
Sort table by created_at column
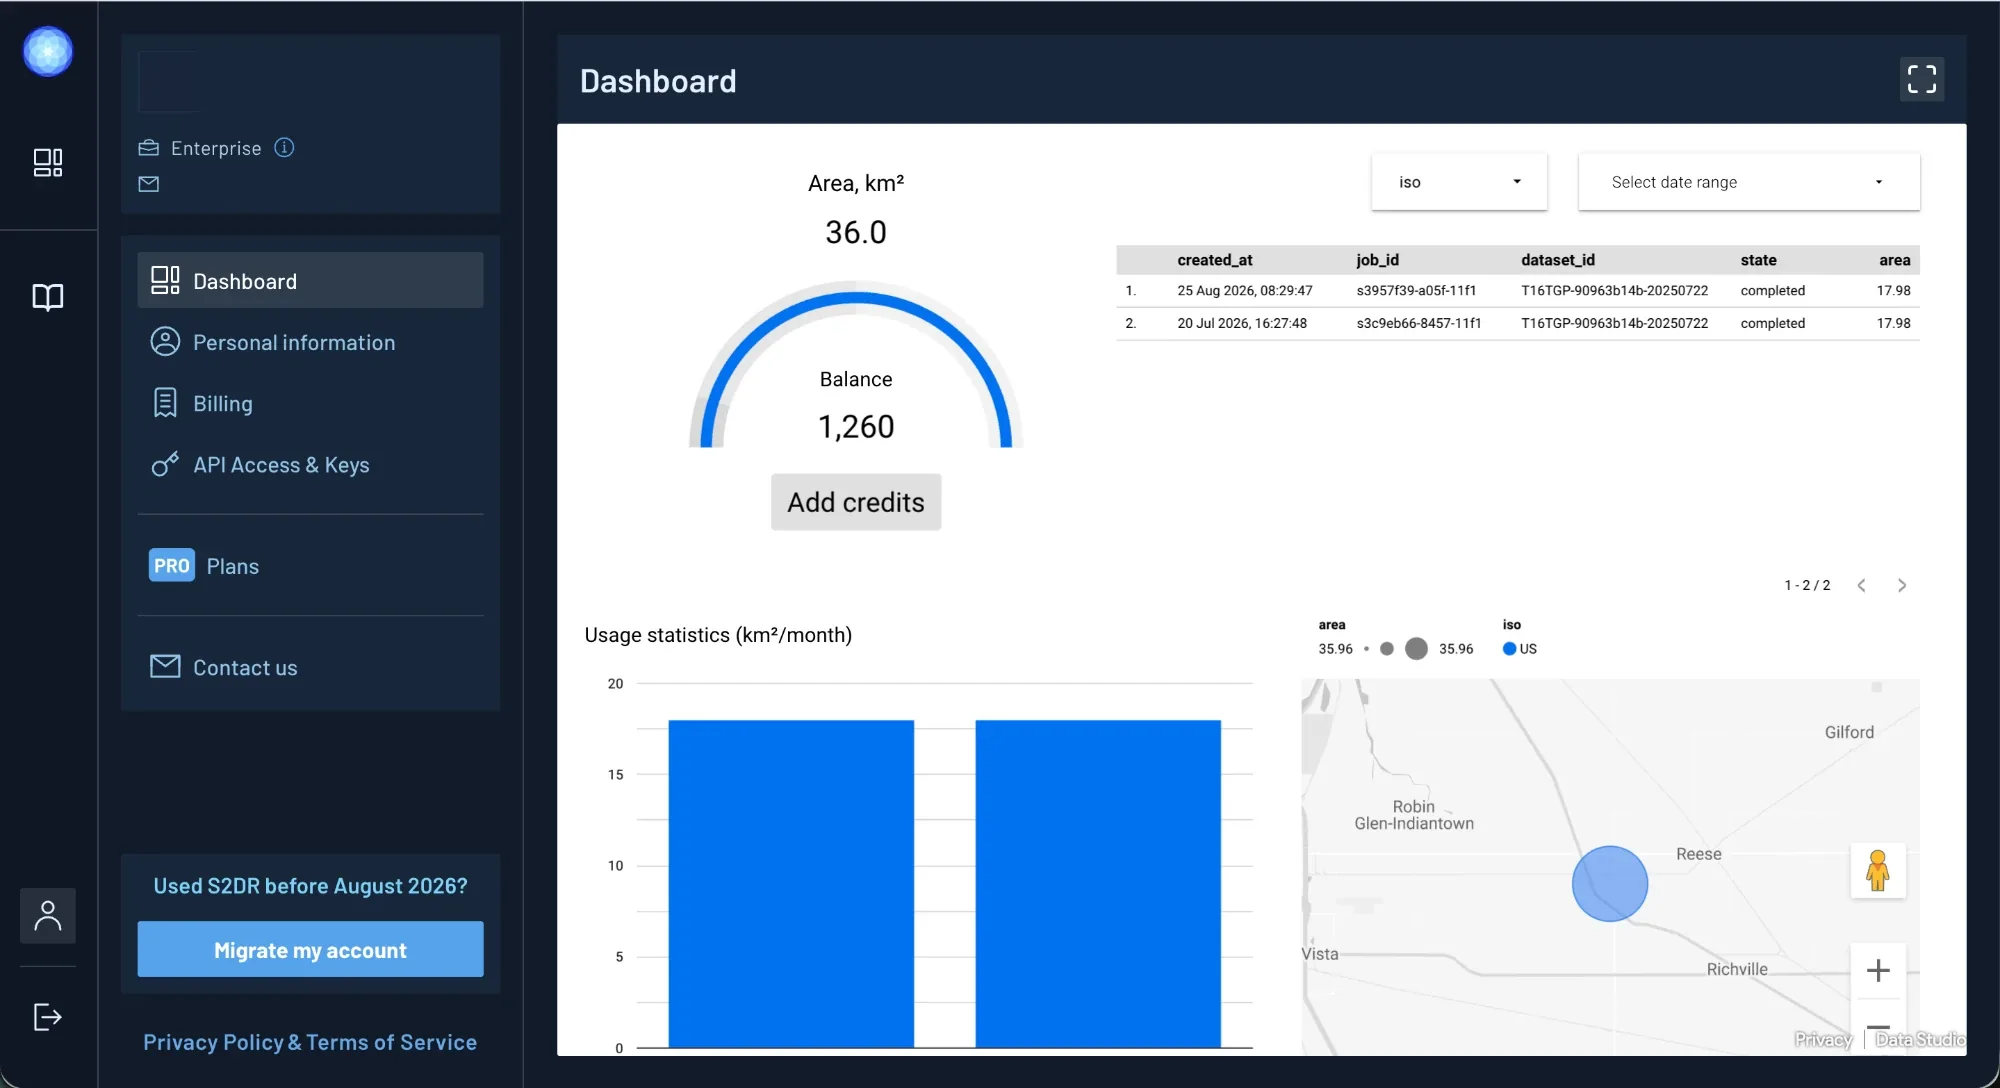[1214, 260]
